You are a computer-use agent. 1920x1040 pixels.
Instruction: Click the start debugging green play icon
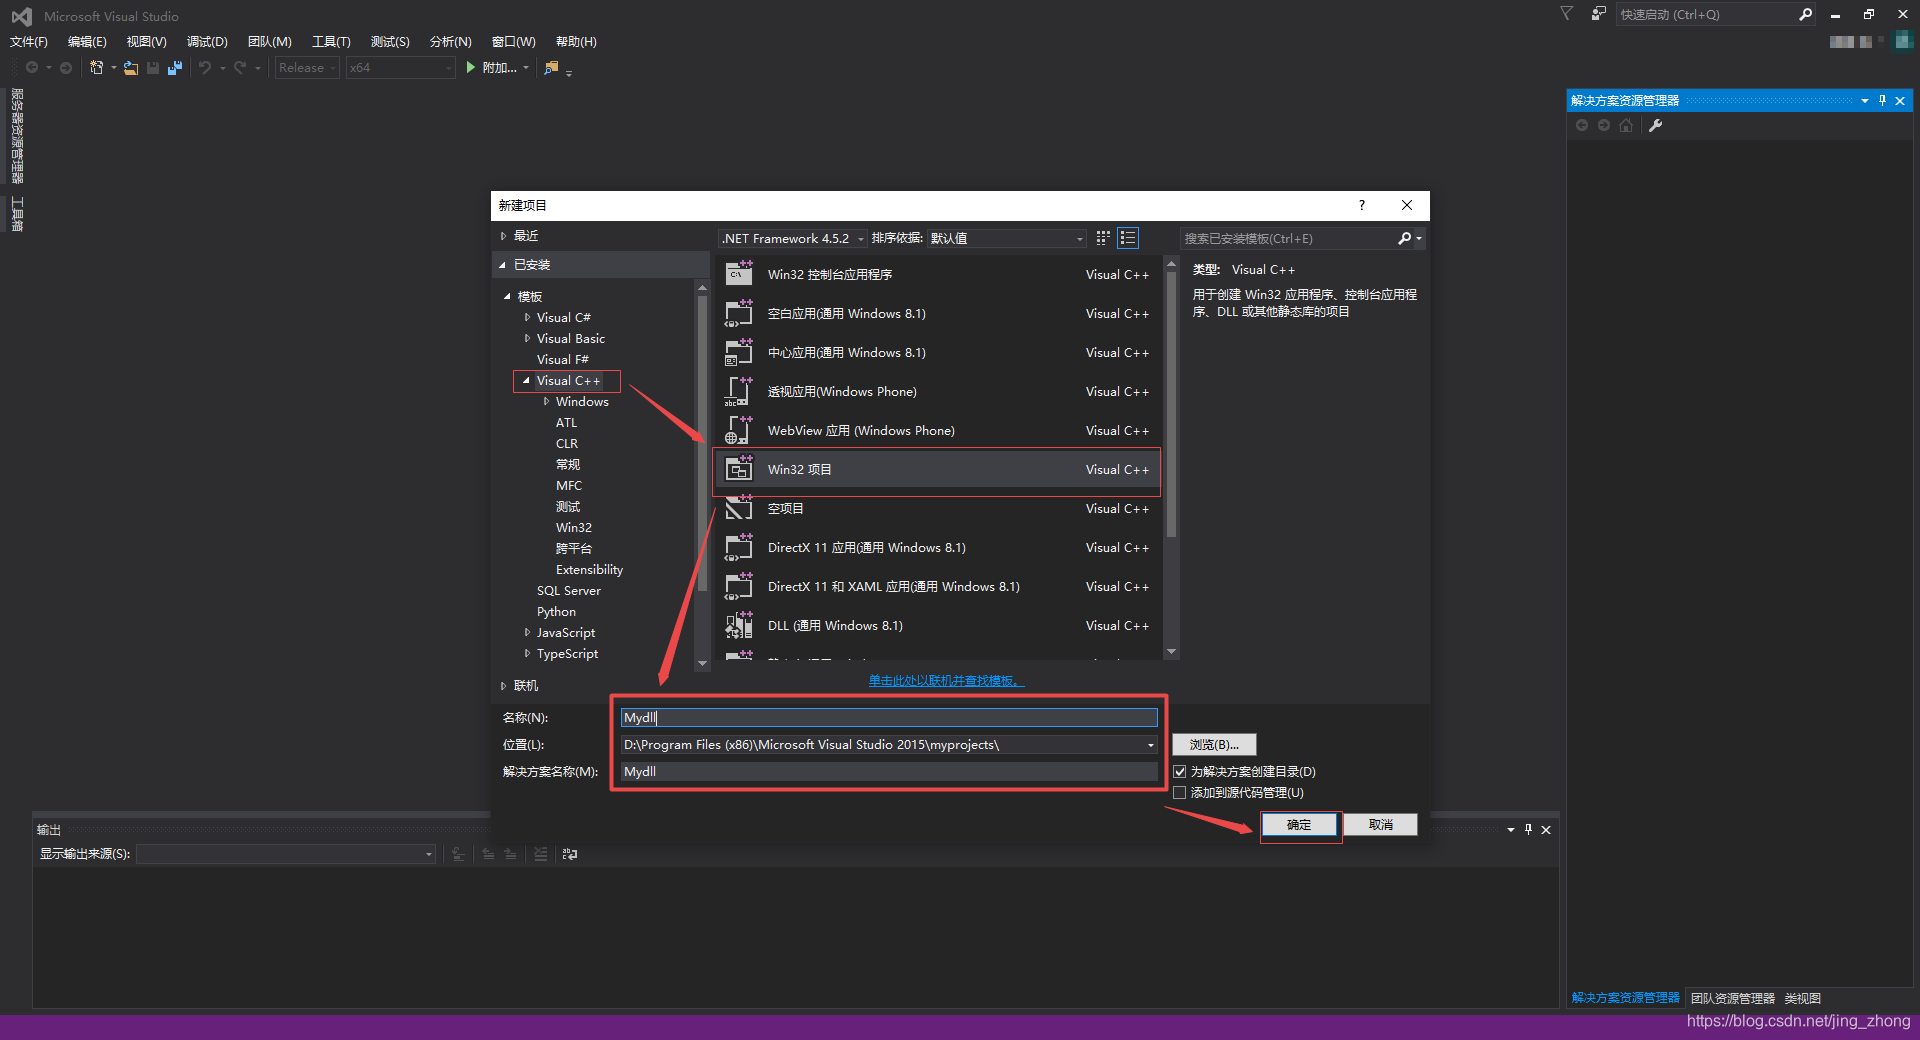pyautogui.click(x=470, y=67)
